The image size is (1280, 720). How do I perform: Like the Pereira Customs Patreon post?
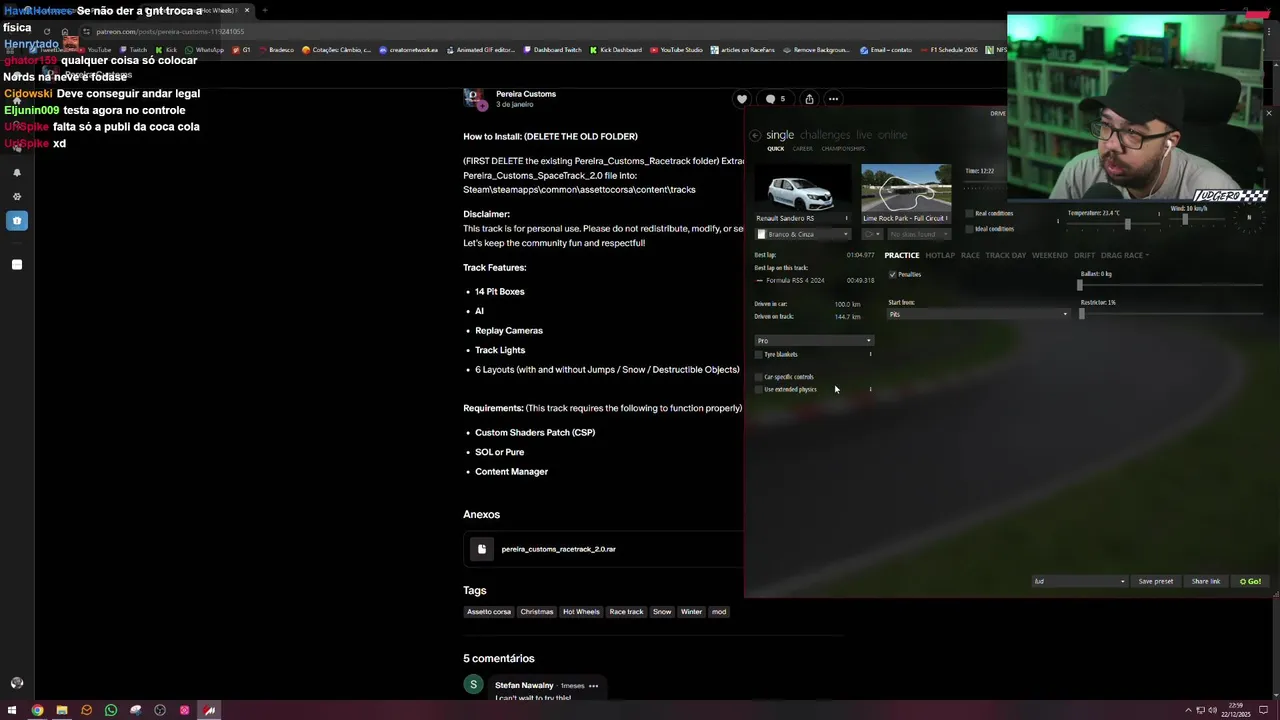tap(742, 99)
